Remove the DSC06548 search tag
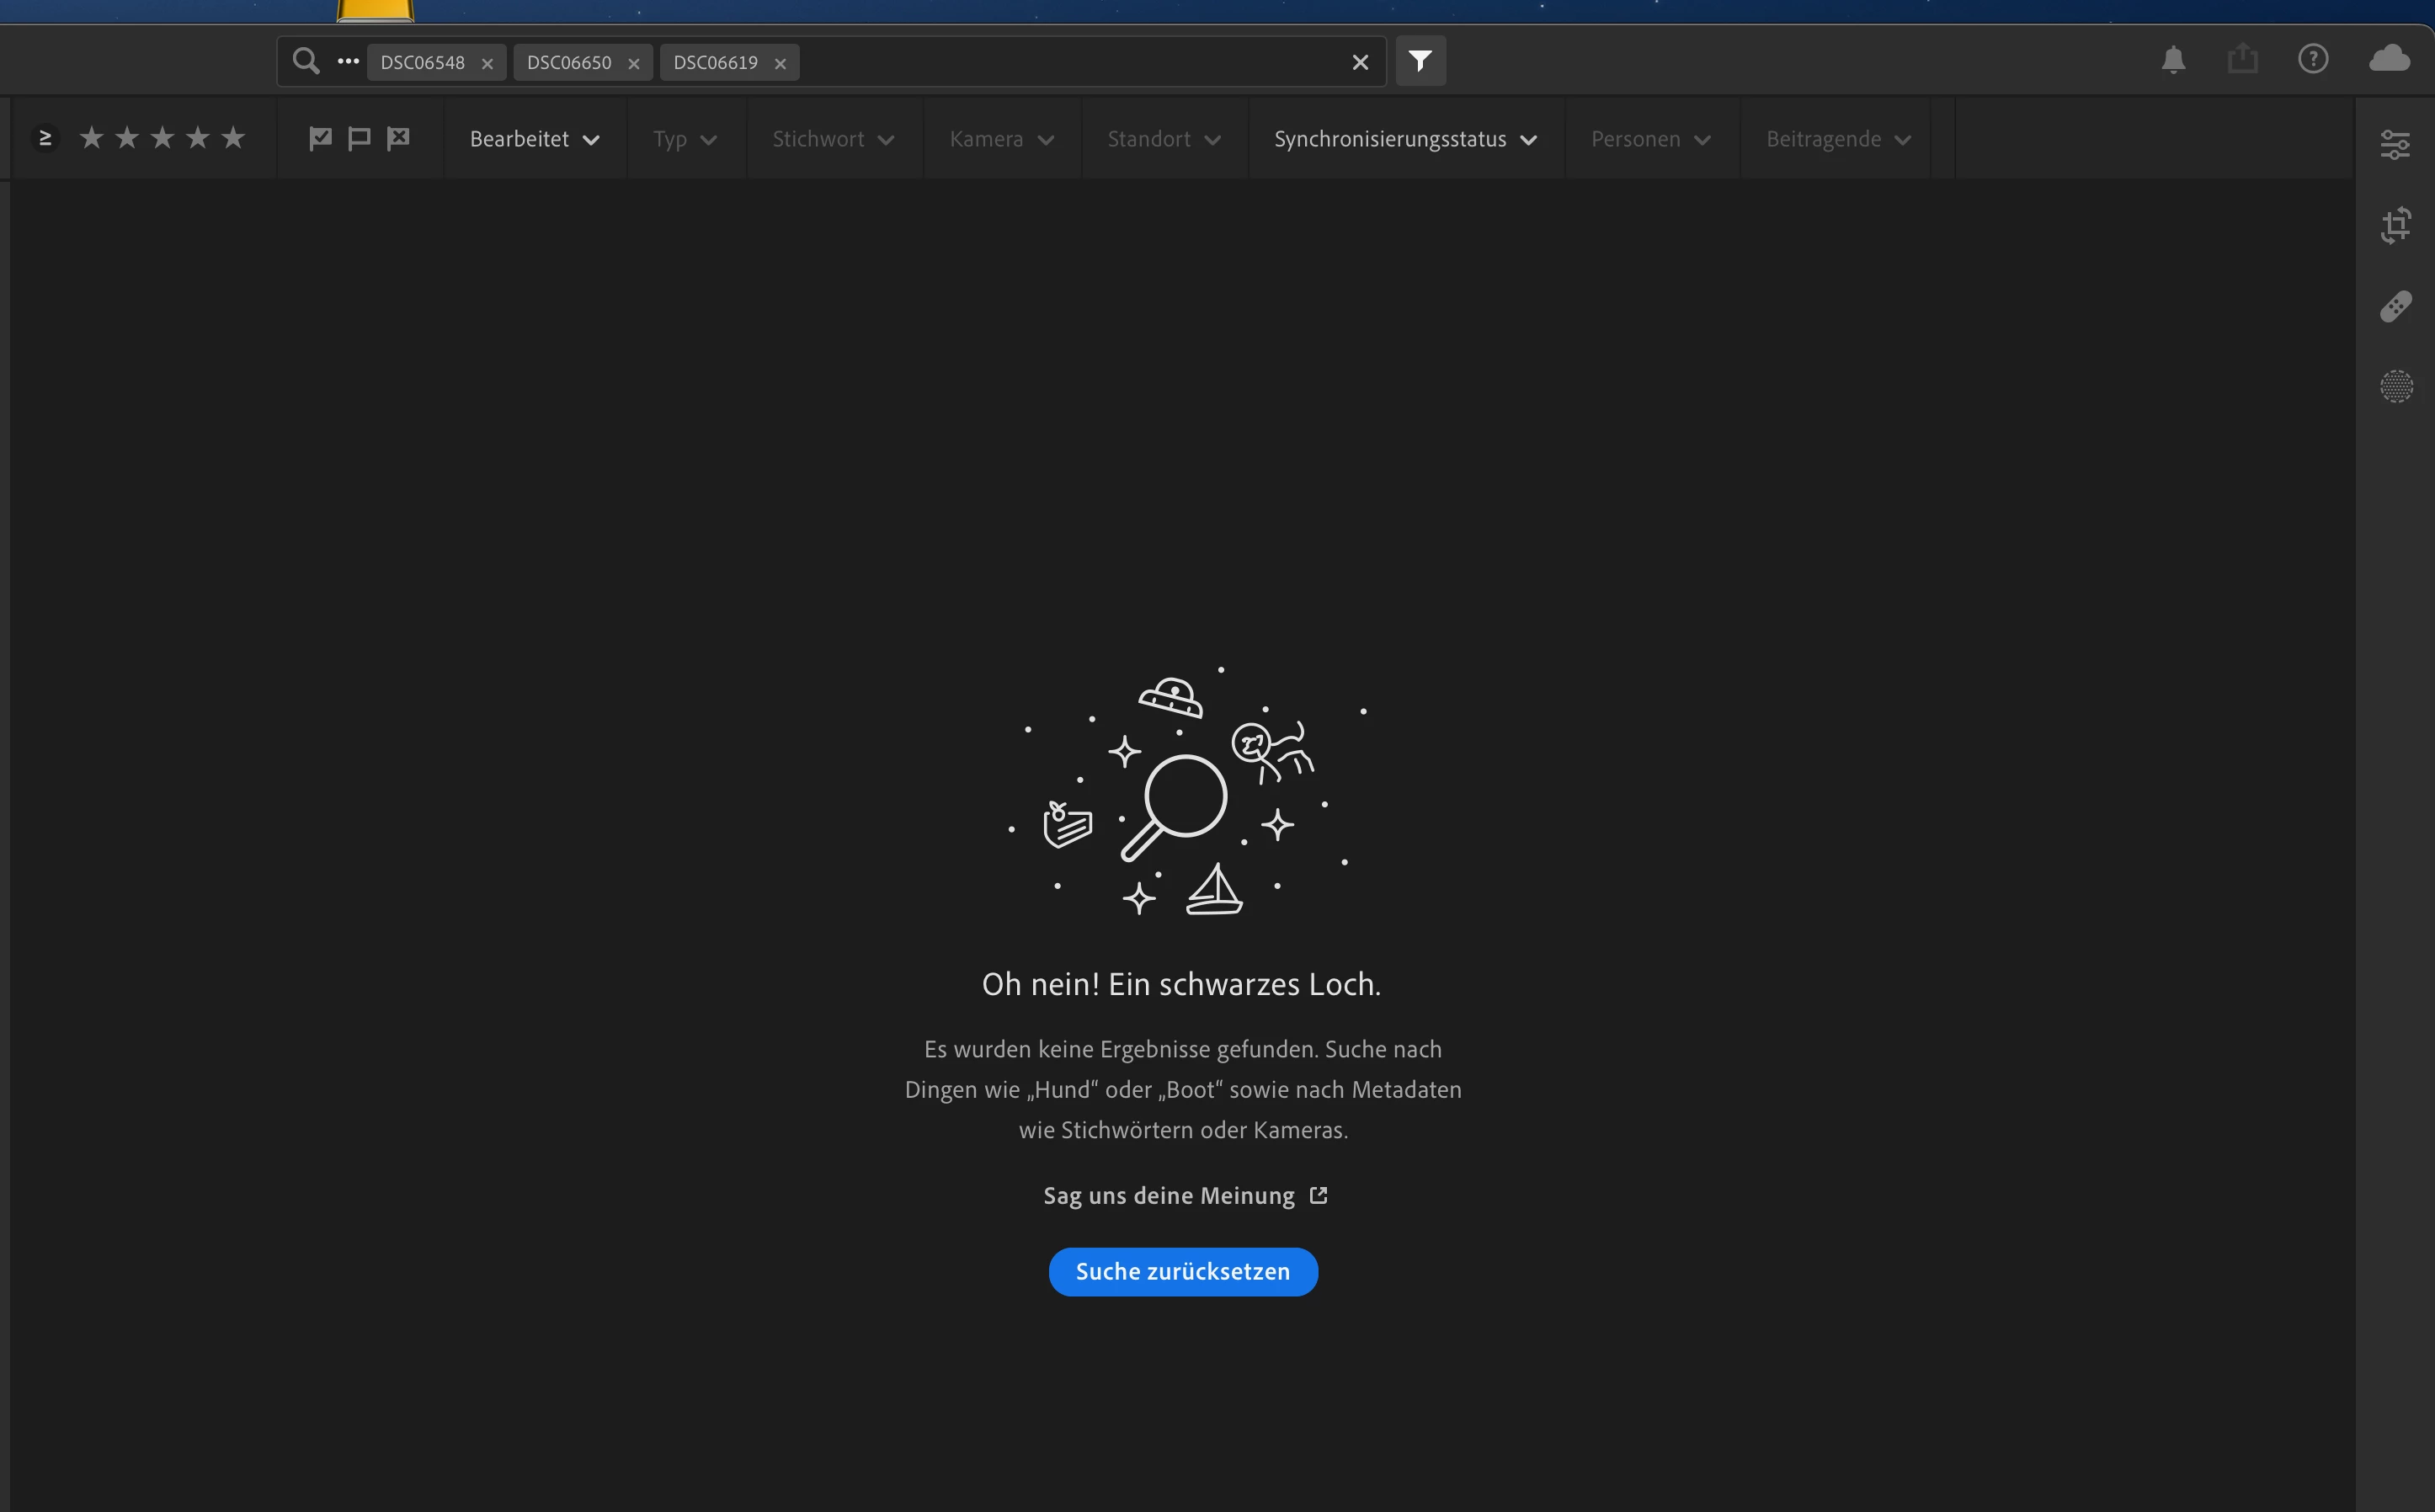 (487, 63)
